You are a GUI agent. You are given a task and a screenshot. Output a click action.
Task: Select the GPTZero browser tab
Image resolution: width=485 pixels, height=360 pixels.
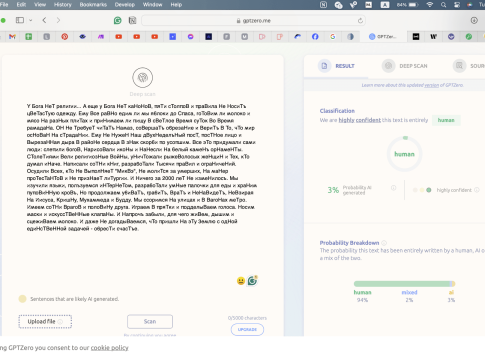coord(383,37)
